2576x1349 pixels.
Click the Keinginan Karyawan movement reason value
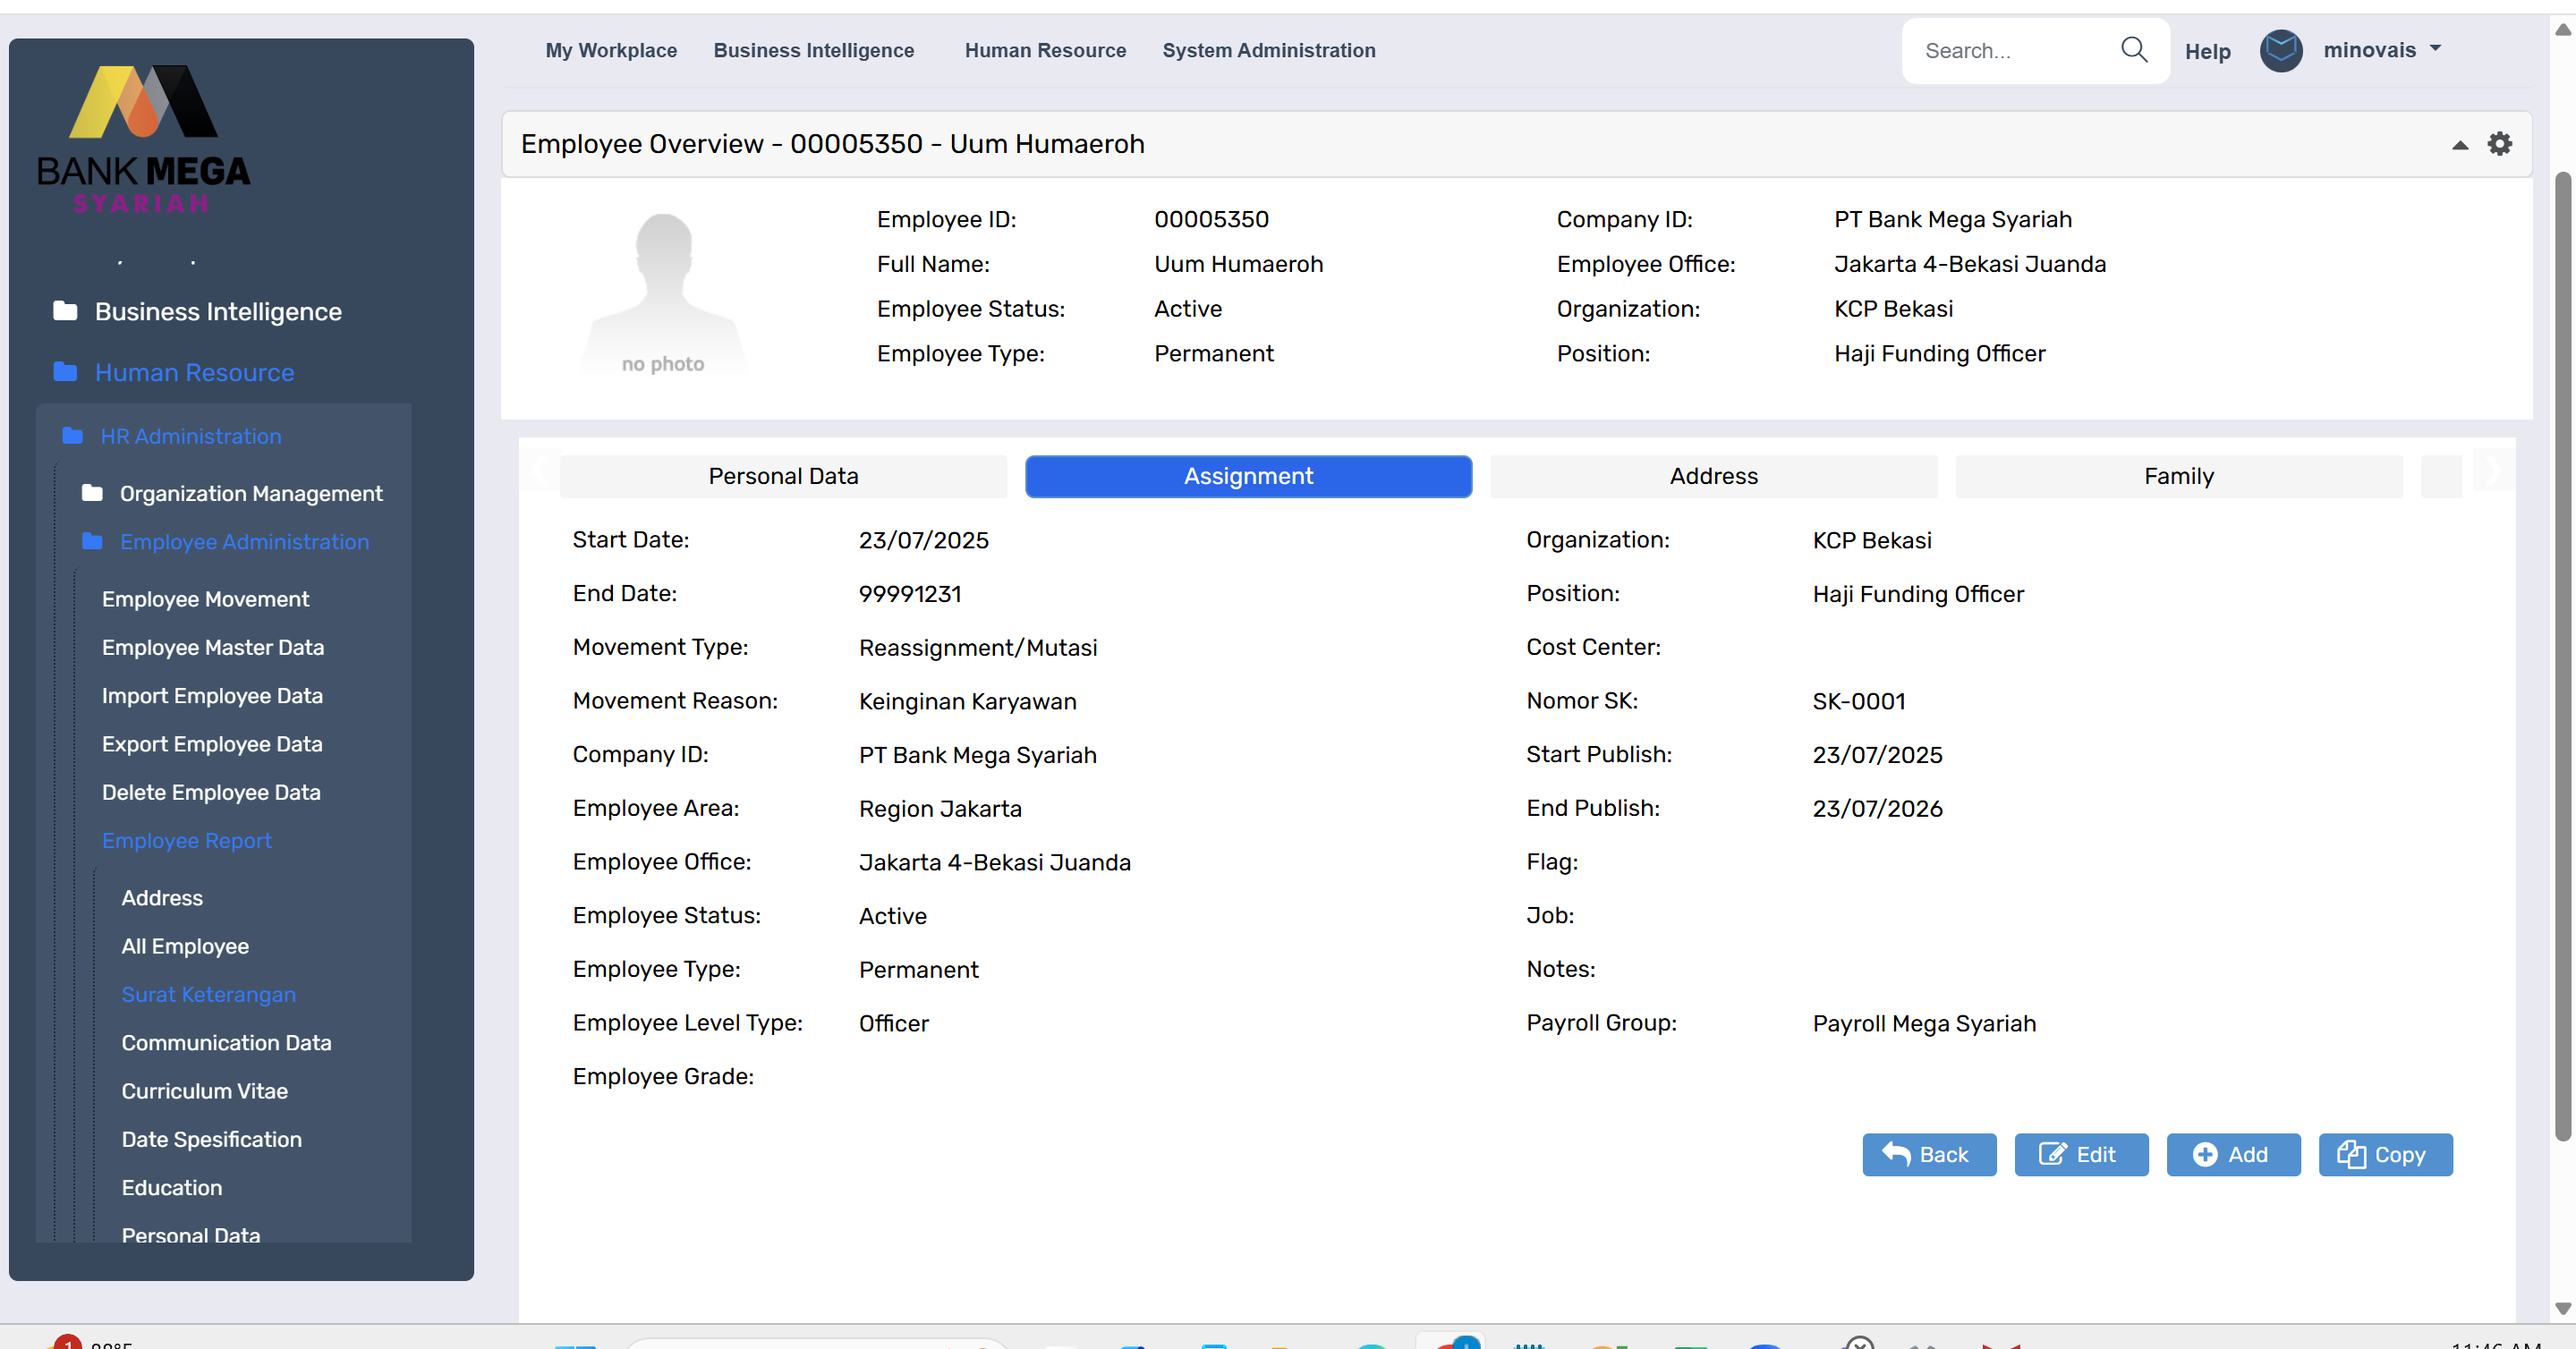(x=967, y=701)
